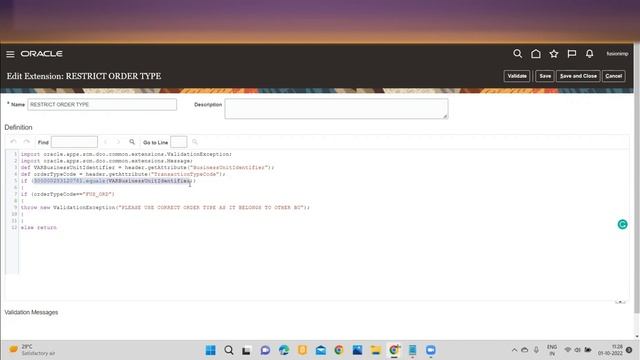This screenshot has width=640, height=360.
Task: Click line 7 orderTypeCode=="FUS_ORD" condition
Action: 68,194
